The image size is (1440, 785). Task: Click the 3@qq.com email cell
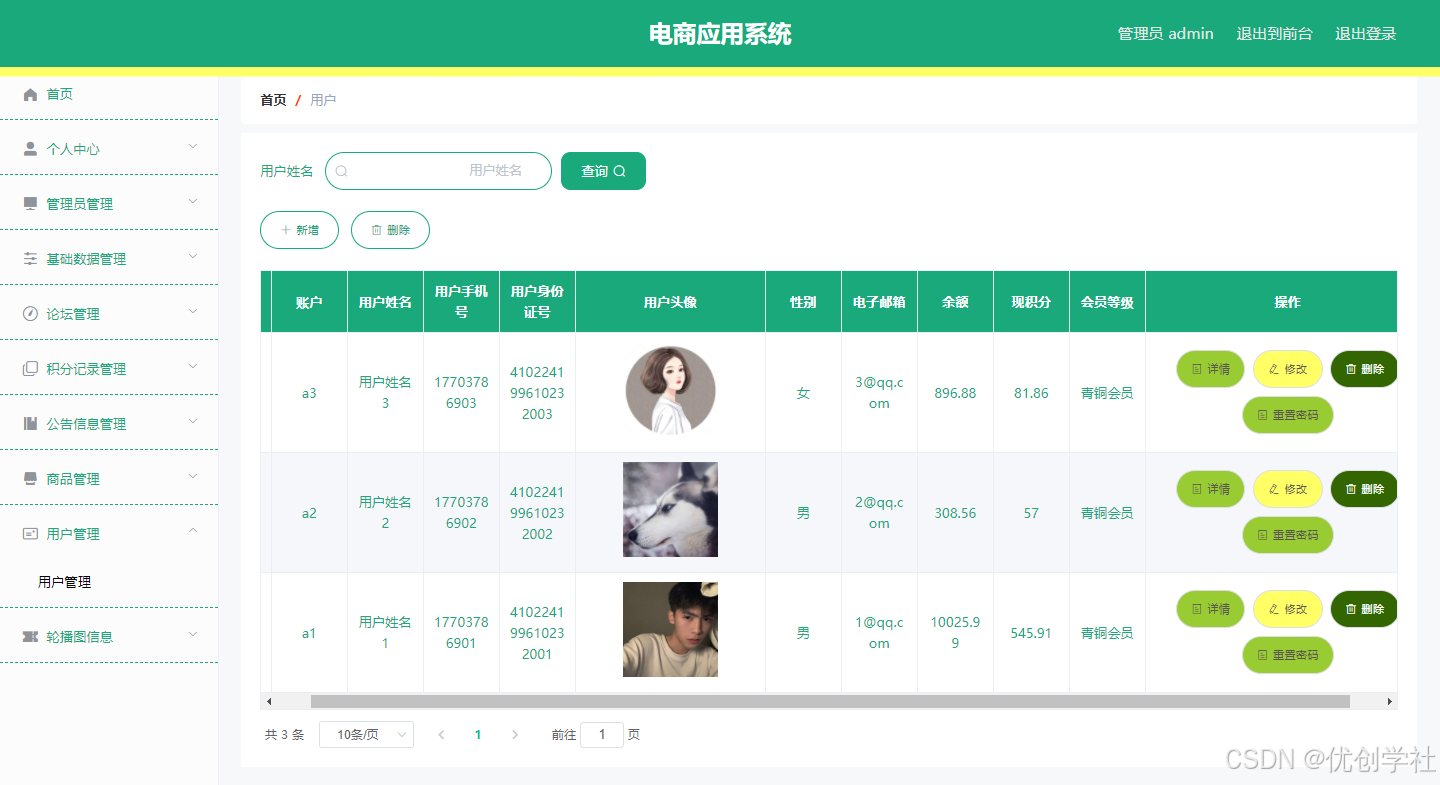point(879,393)
